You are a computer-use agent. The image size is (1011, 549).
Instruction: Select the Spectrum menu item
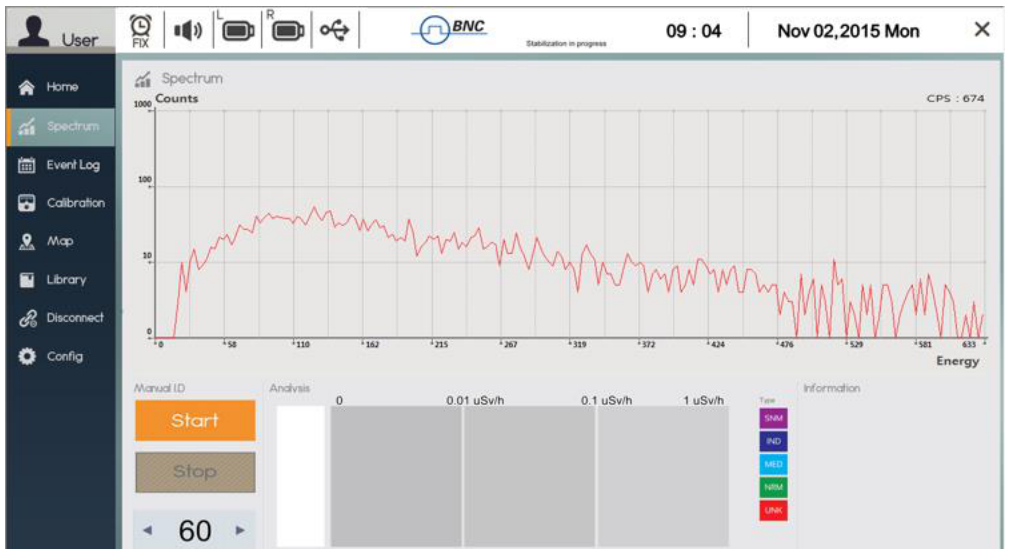point(61,126)
